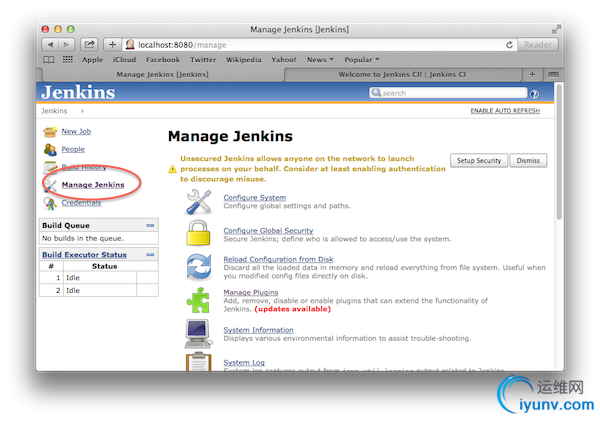
Task: Click the add bookmark plus button
Action: 112,45
